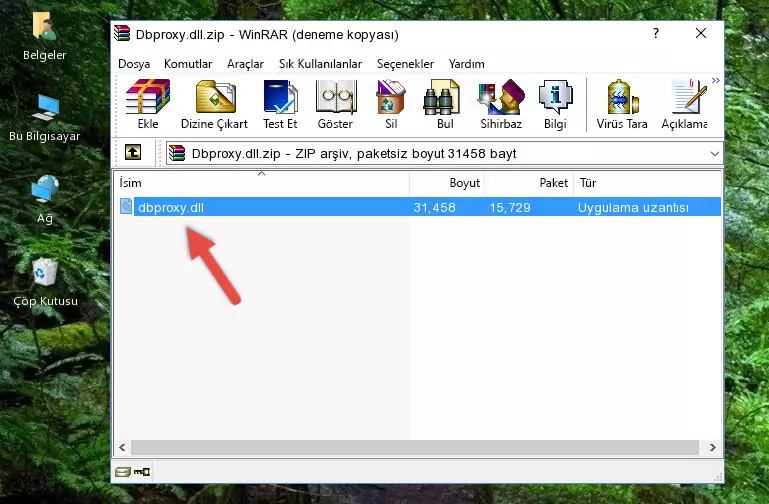The width and height of the screenshot is (769, 504).
Task: Click the status bar drive icon
Action: click(x=123, y=472)
